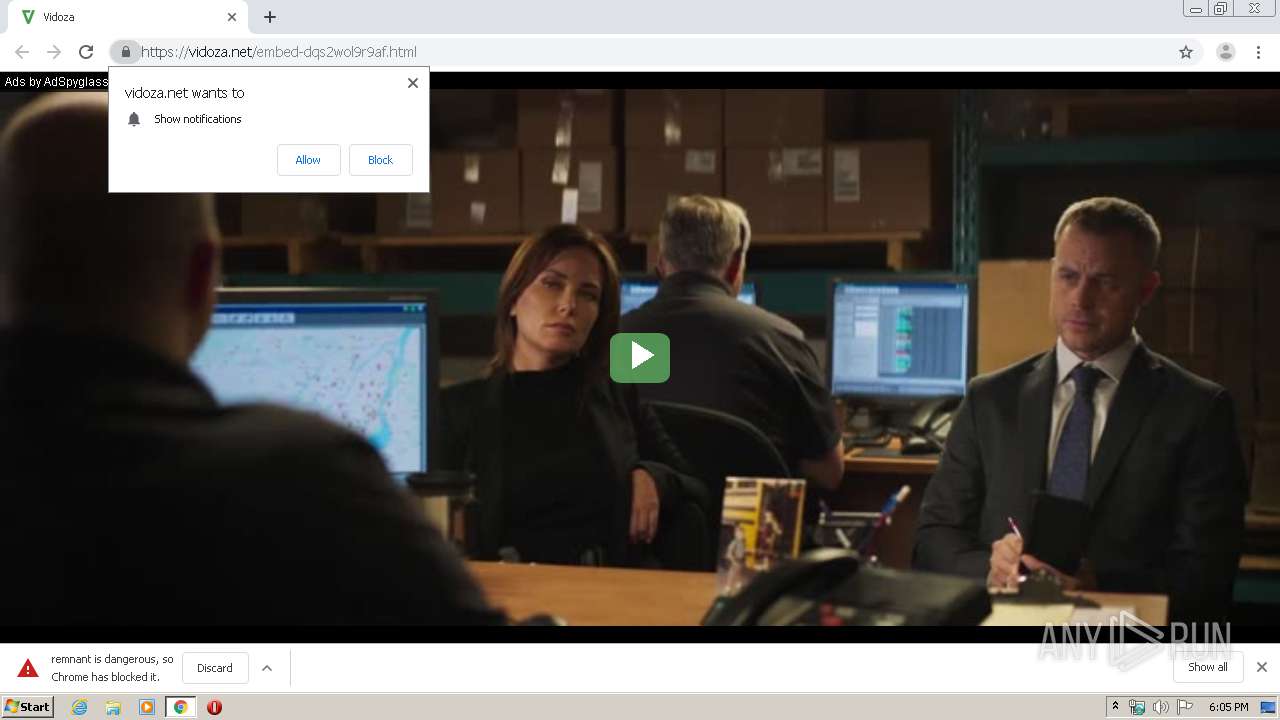Launch Internet Explorer from taskbar
This screenshot has width=1280, height=720.
tap(80, 707)
